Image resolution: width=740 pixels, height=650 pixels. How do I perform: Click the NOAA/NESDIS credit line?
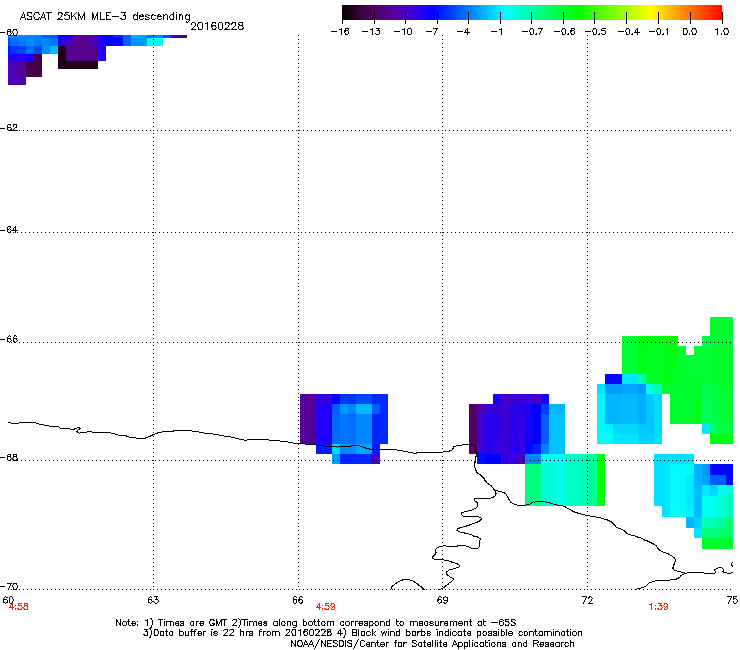point(432,644)
